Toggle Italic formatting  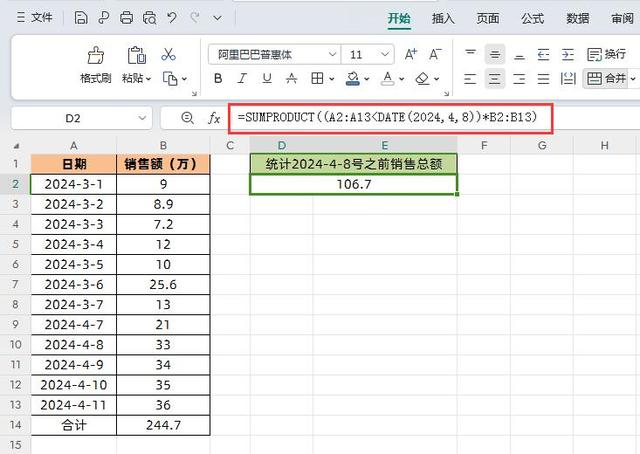[x=242, y=78]
